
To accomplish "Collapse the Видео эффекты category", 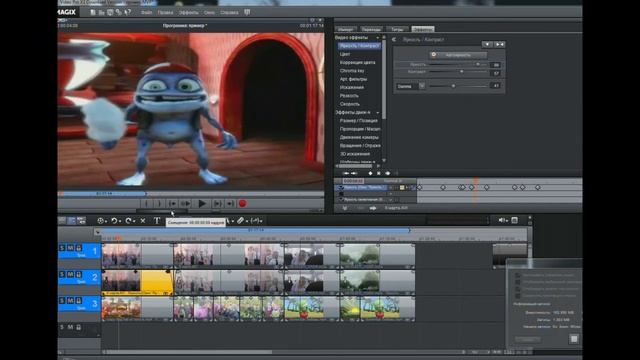I will [x=378, y=38].
